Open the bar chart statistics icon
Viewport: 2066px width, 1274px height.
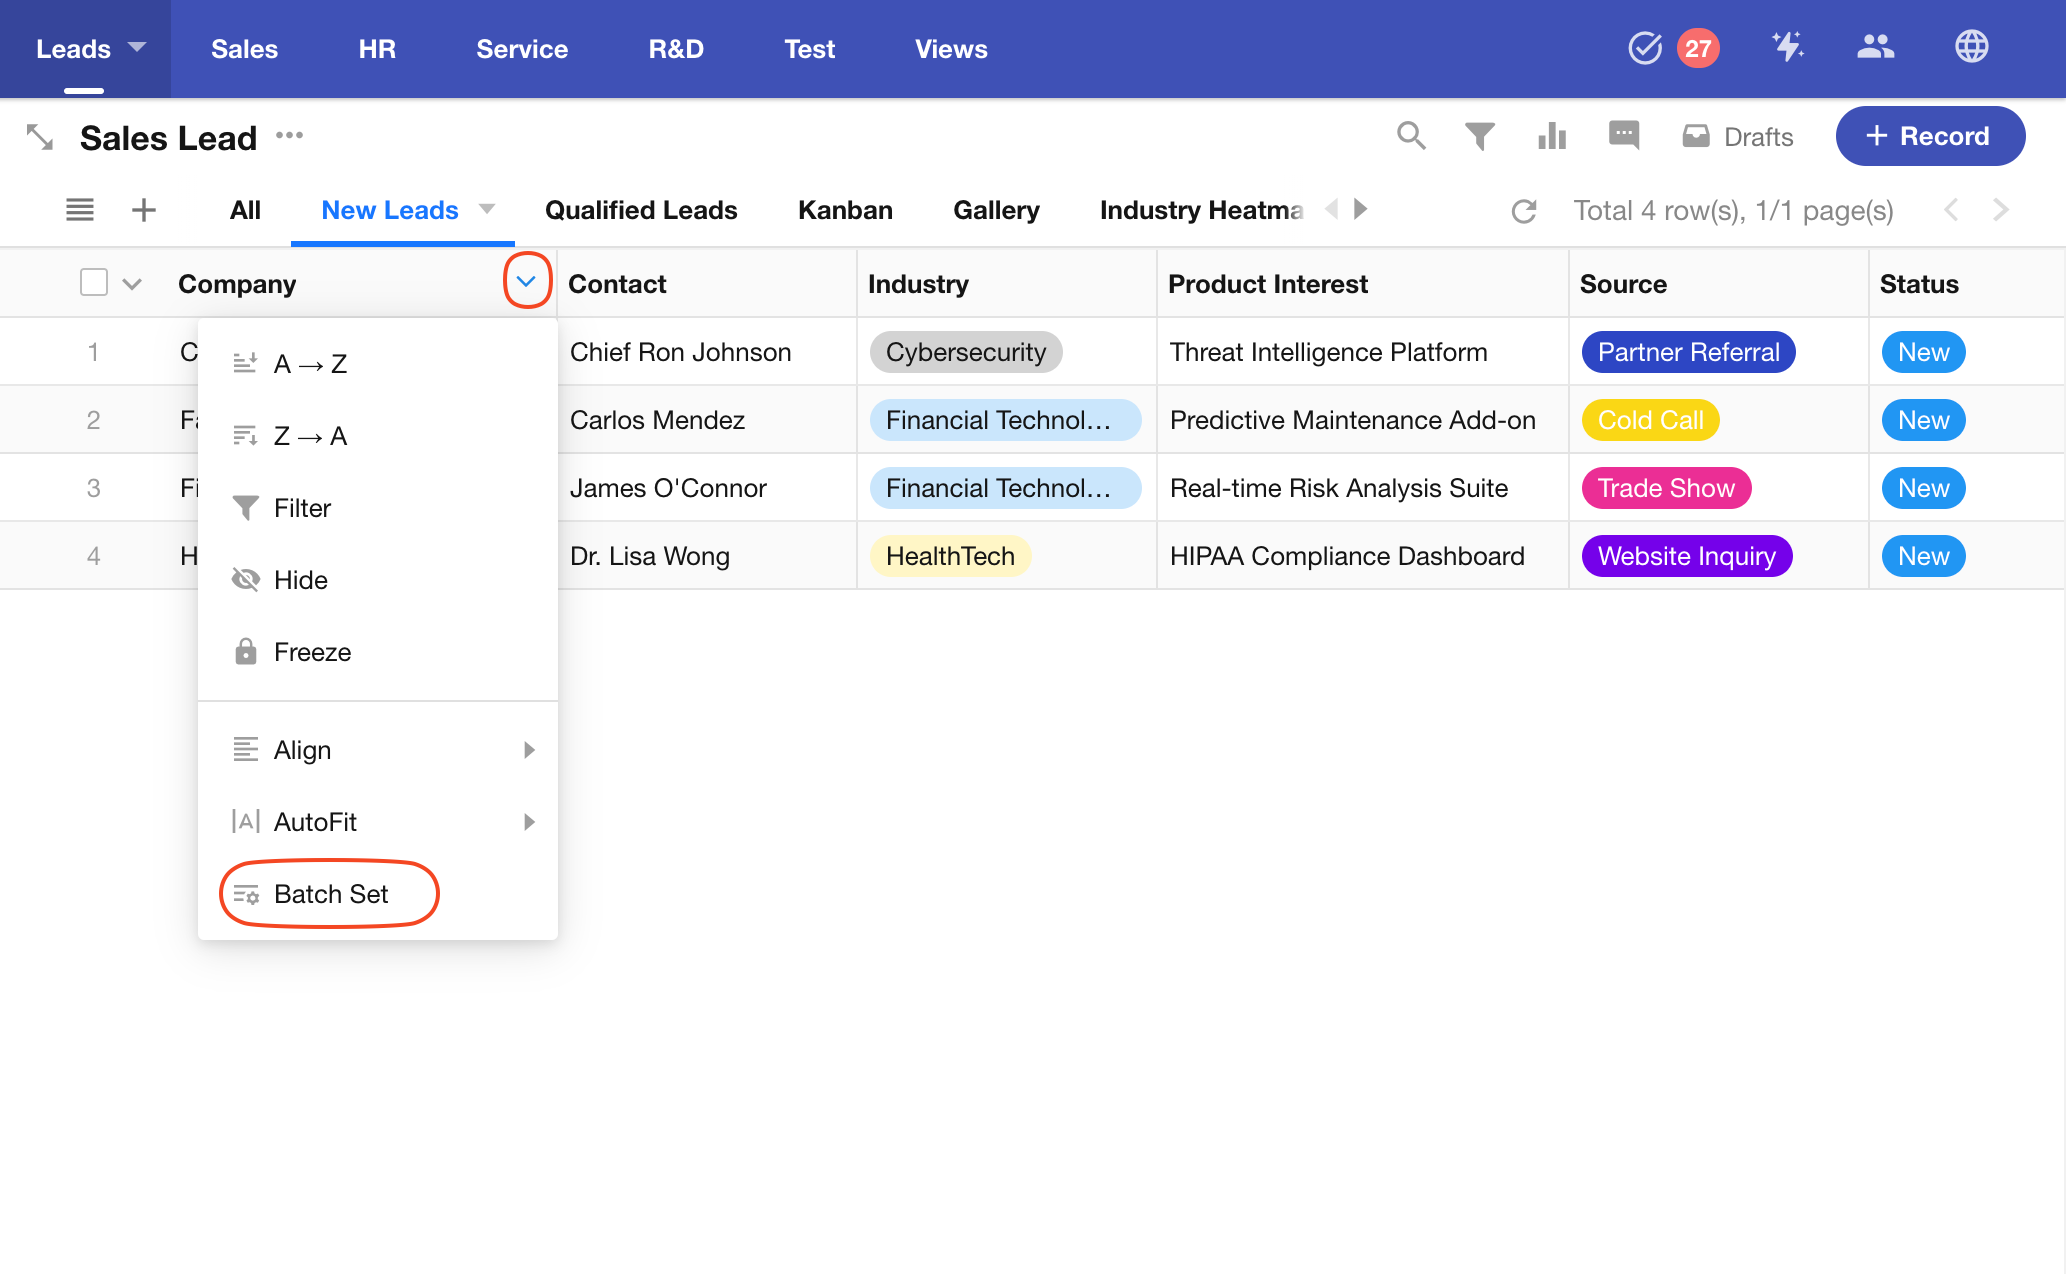[x=1552, y=136]
